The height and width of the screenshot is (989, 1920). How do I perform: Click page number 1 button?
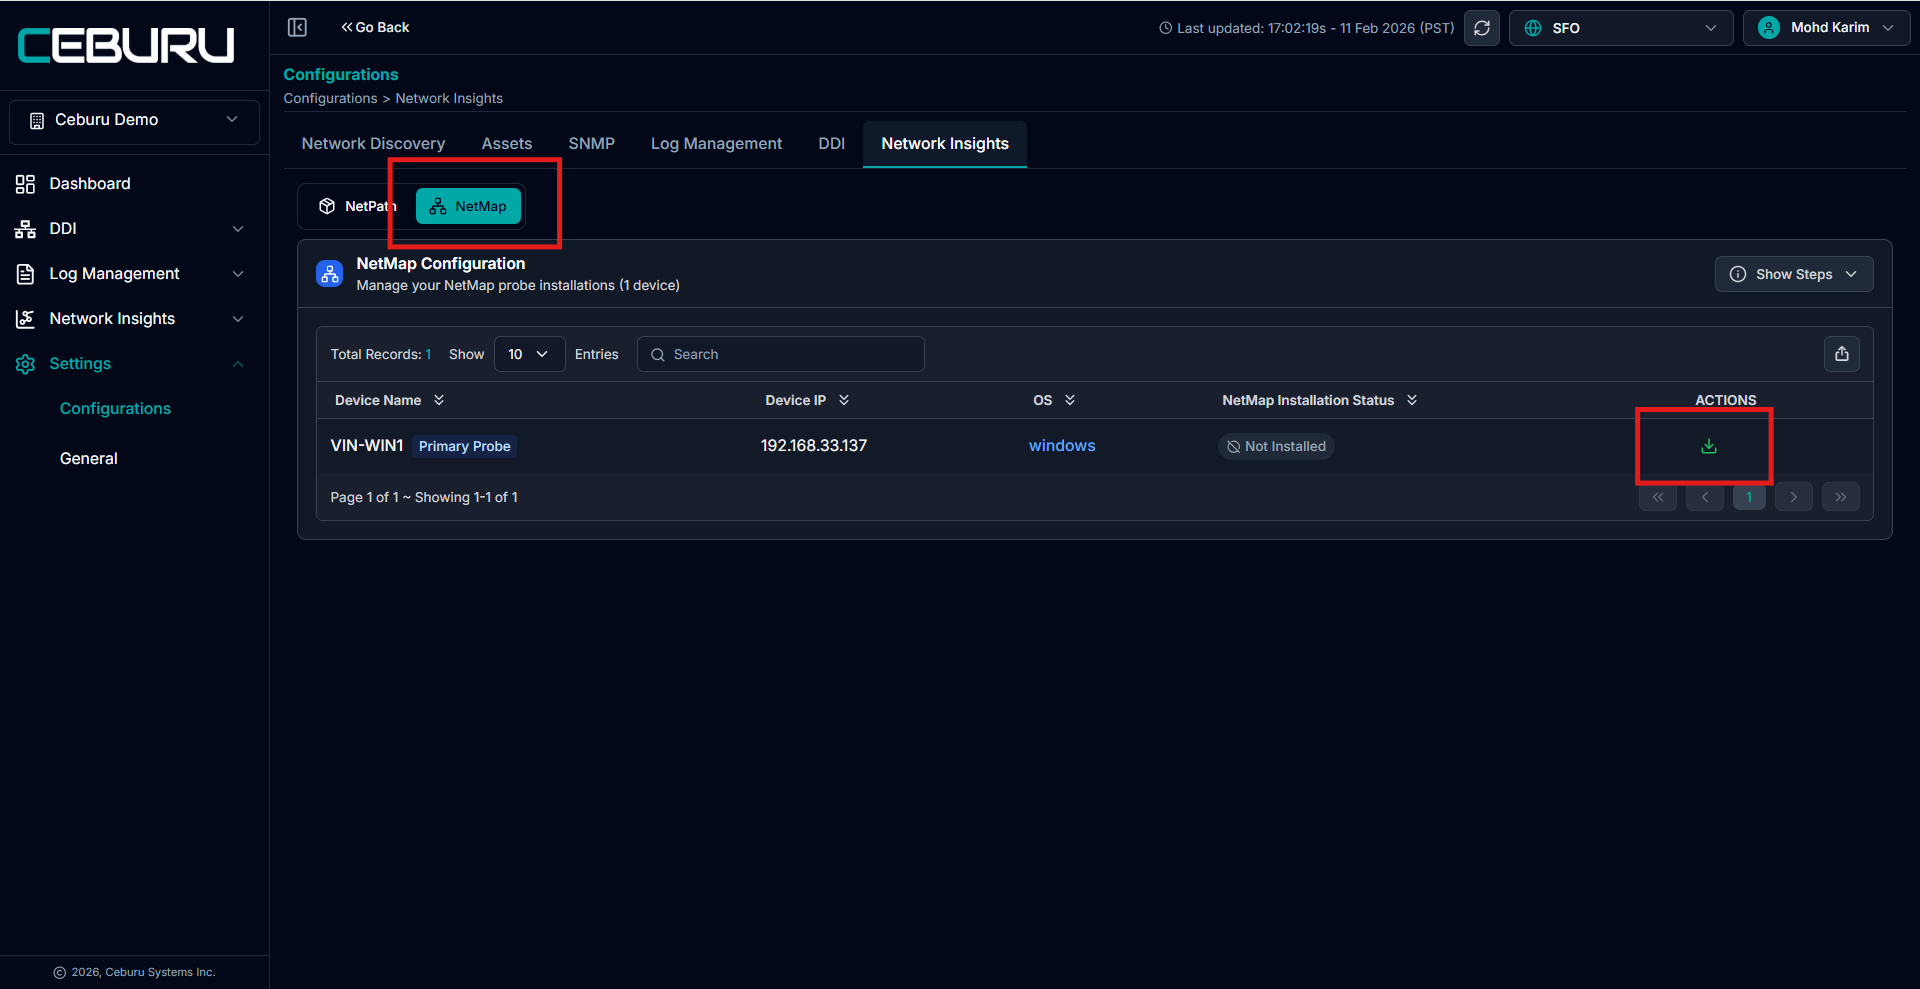click(1749, 497)
